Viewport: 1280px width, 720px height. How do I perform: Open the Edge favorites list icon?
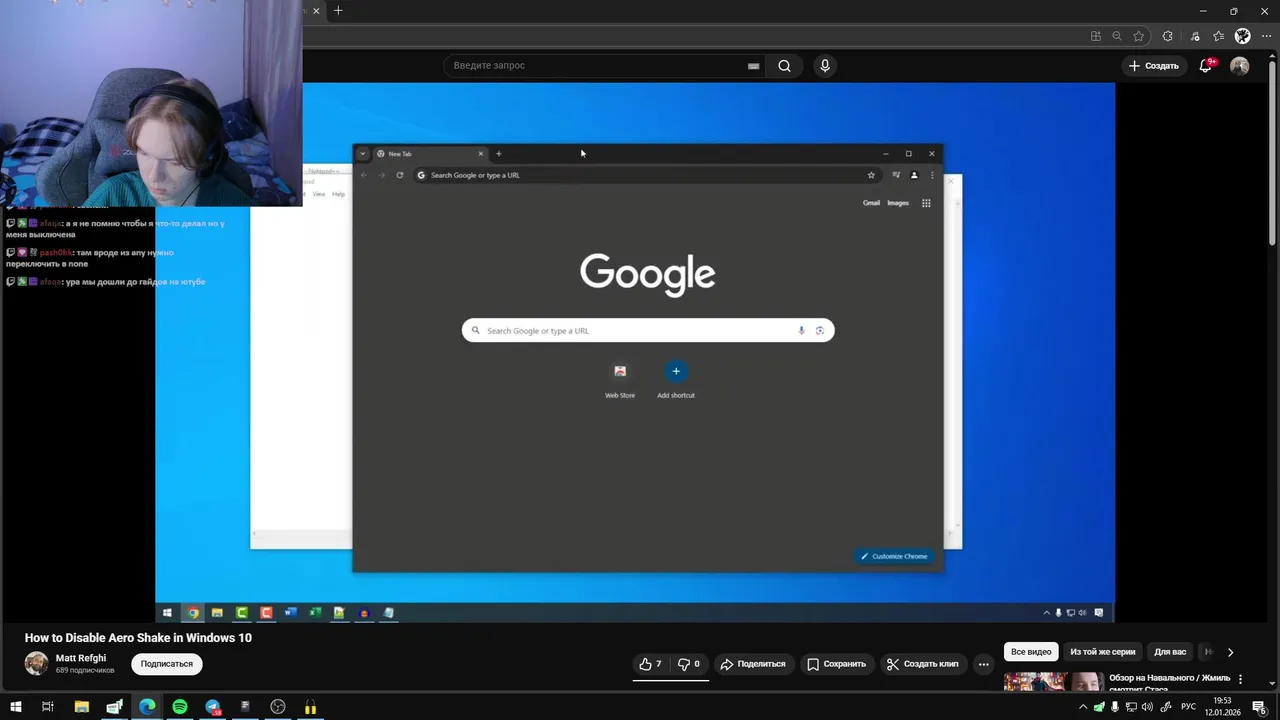tap(1218, 36)
